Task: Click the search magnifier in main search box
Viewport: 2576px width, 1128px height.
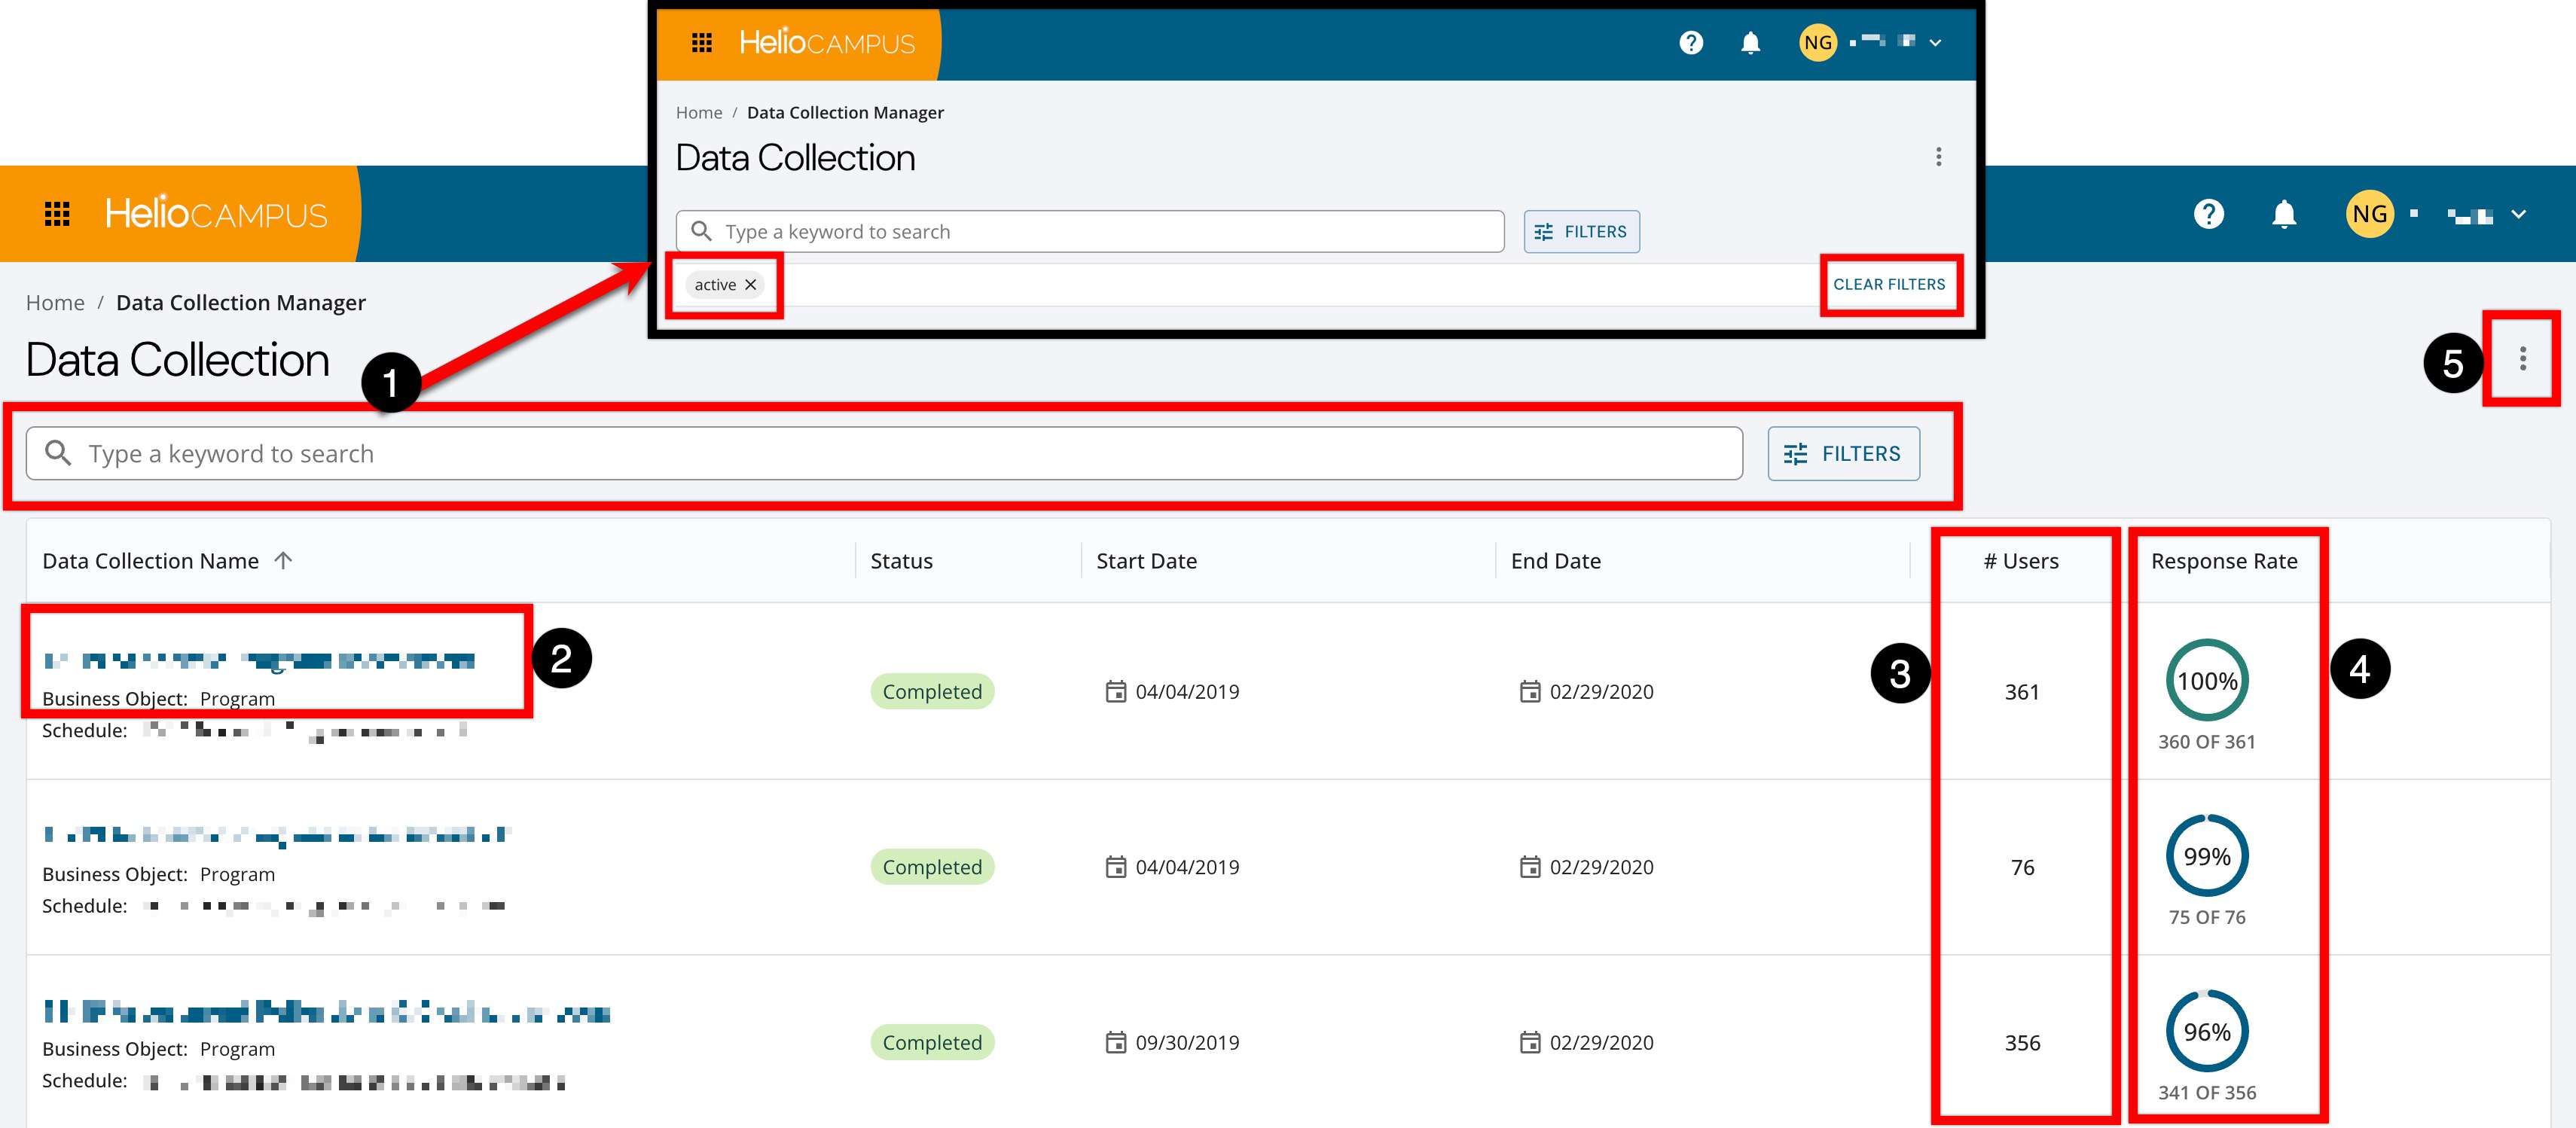Action: point(58,453)
